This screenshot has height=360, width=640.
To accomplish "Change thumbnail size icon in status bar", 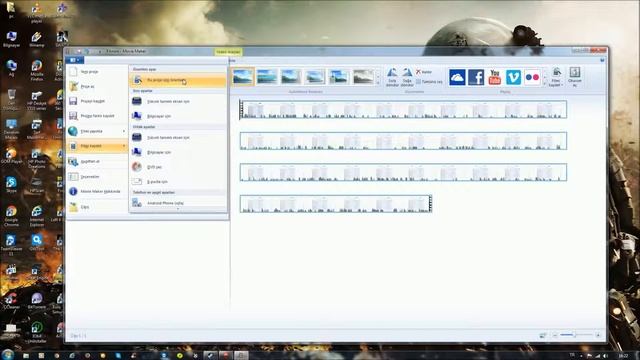I will [542, 335].
